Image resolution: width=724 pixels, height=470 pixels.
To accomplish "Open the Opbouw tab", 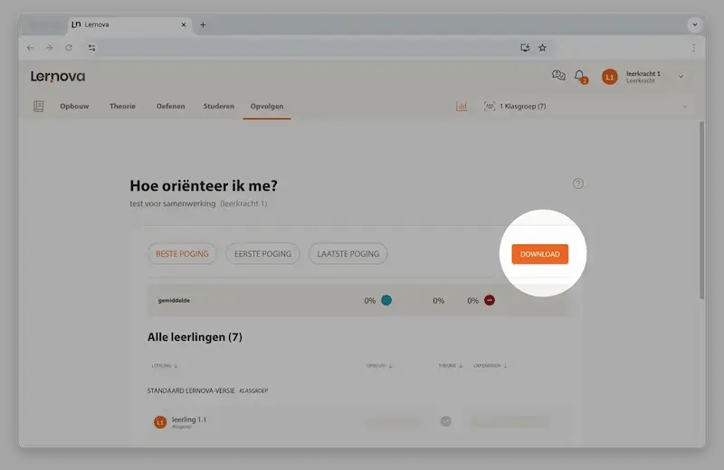I will [74, 106].
